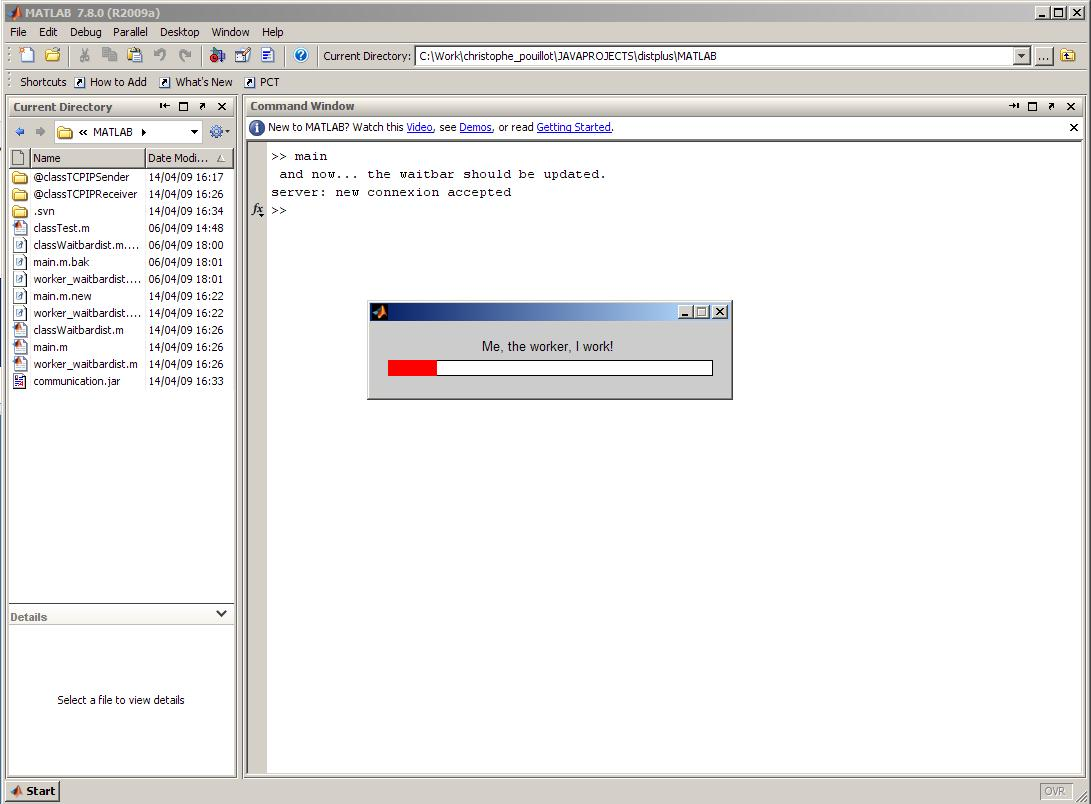Open the Profiler toolbar icon
1091x804 pixels.
(268, 56)
